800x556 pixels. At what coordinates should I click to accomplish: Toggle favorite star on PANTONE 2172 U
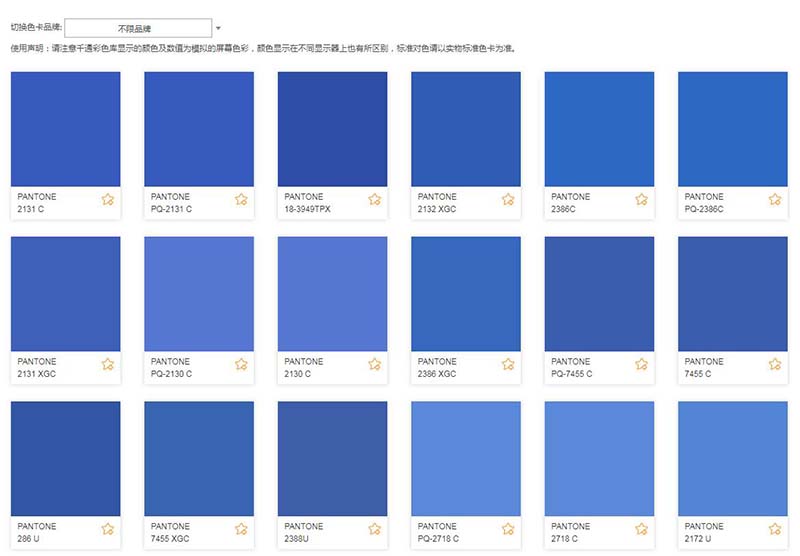click(x=775, y=529)
